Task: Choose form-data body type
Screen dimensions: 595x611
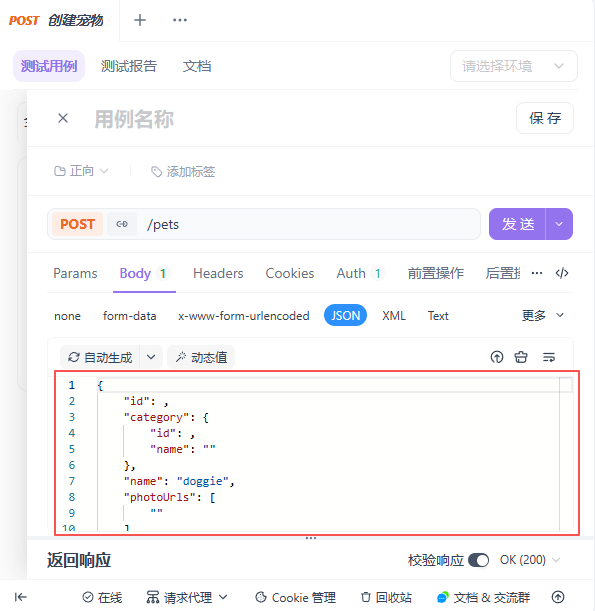Action: tap(129, 316)
